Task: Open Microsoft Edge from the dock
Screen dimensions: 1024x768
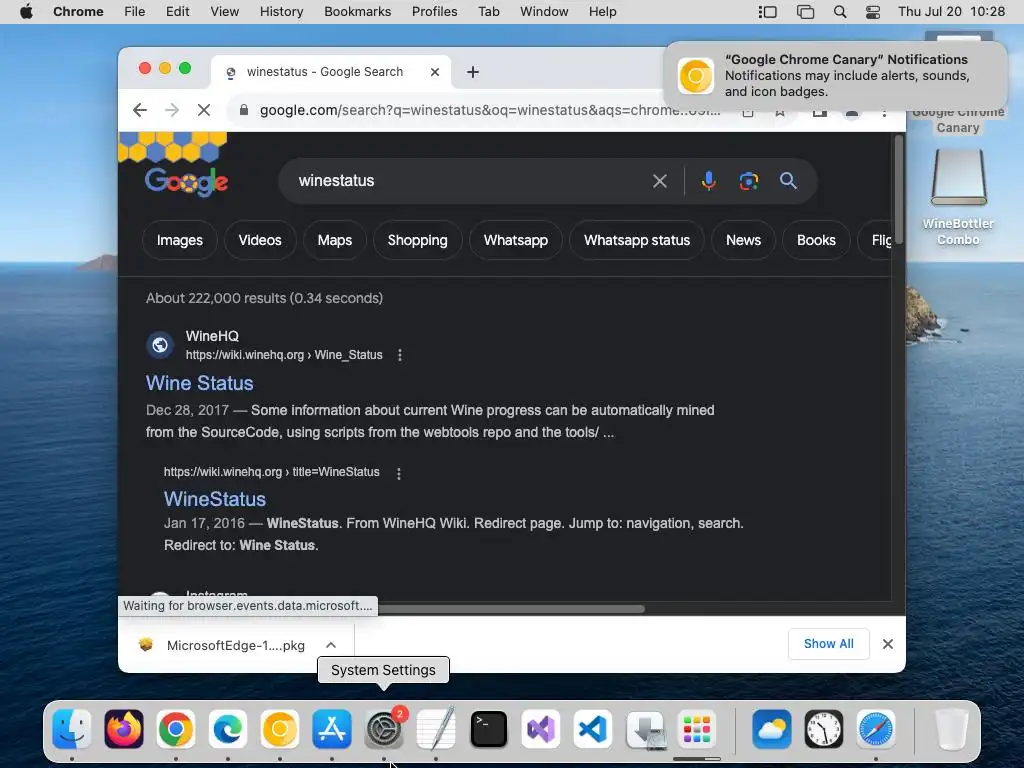Action: [228, 729]
